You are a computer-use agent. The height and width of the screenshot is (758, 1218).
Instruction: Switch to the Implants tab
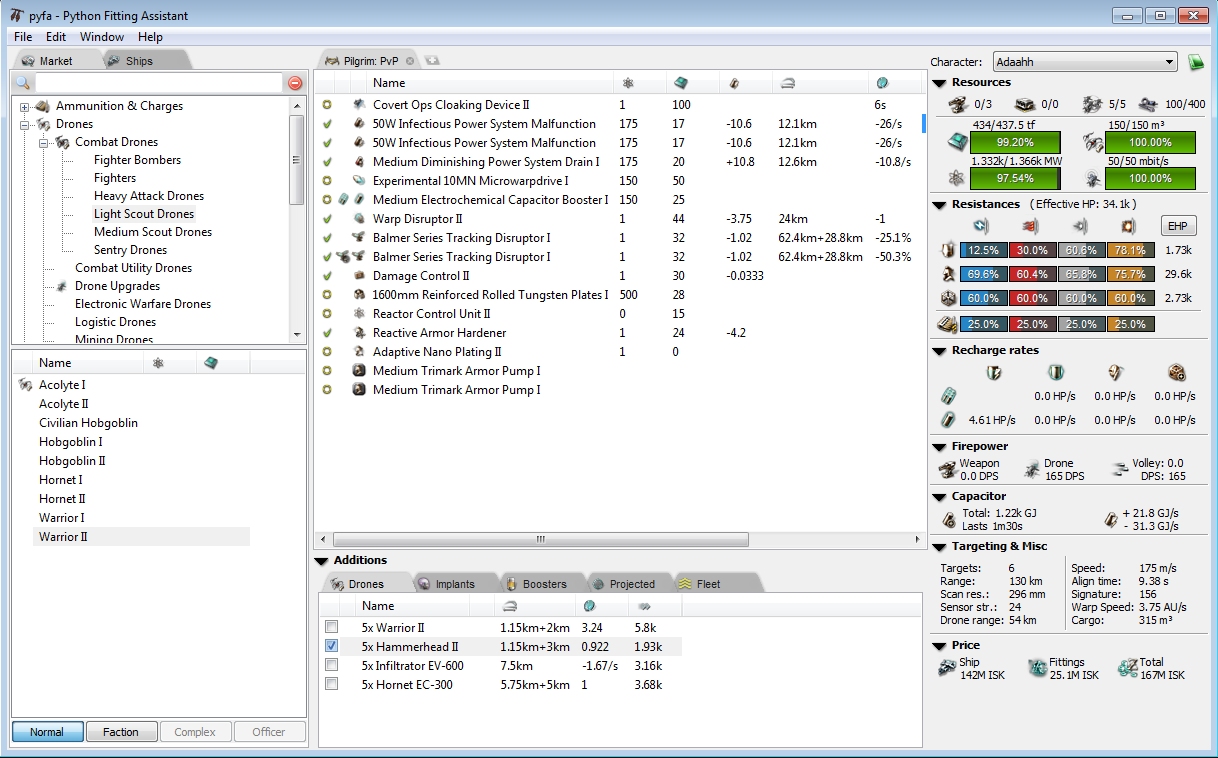tap(454, 584)
